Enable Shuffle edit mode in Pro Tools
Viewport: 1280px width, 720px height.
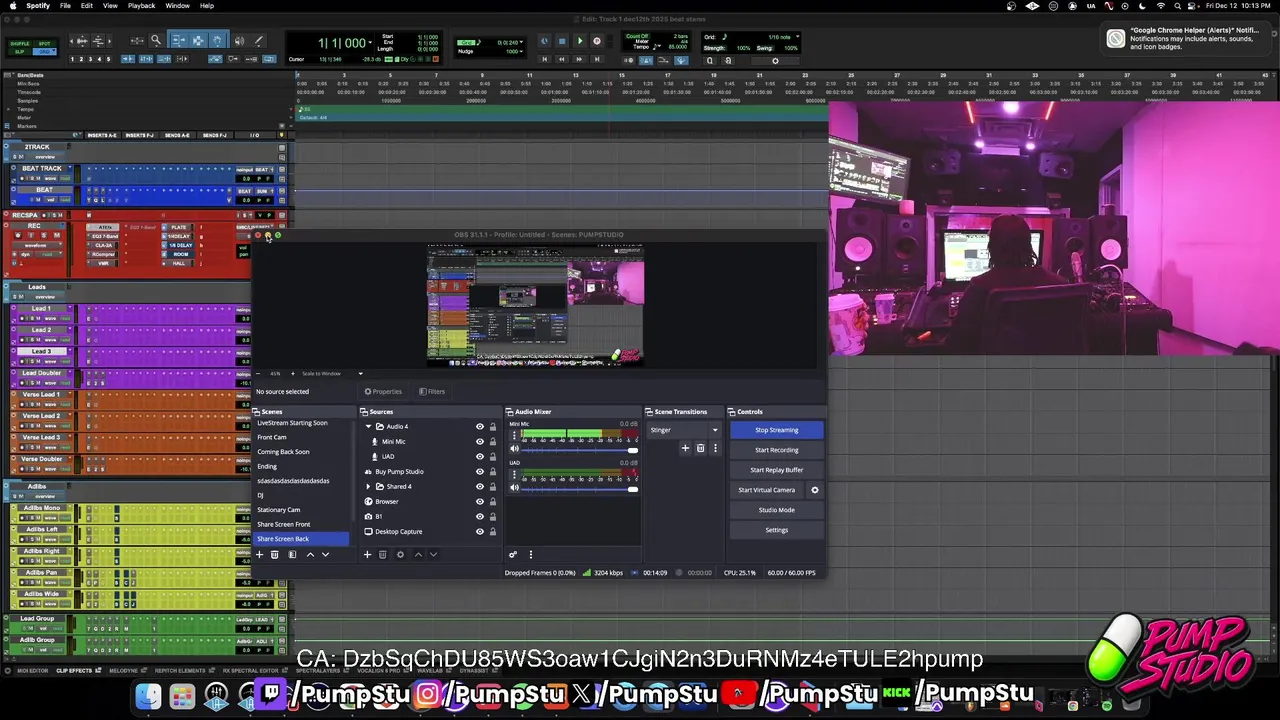19,44
